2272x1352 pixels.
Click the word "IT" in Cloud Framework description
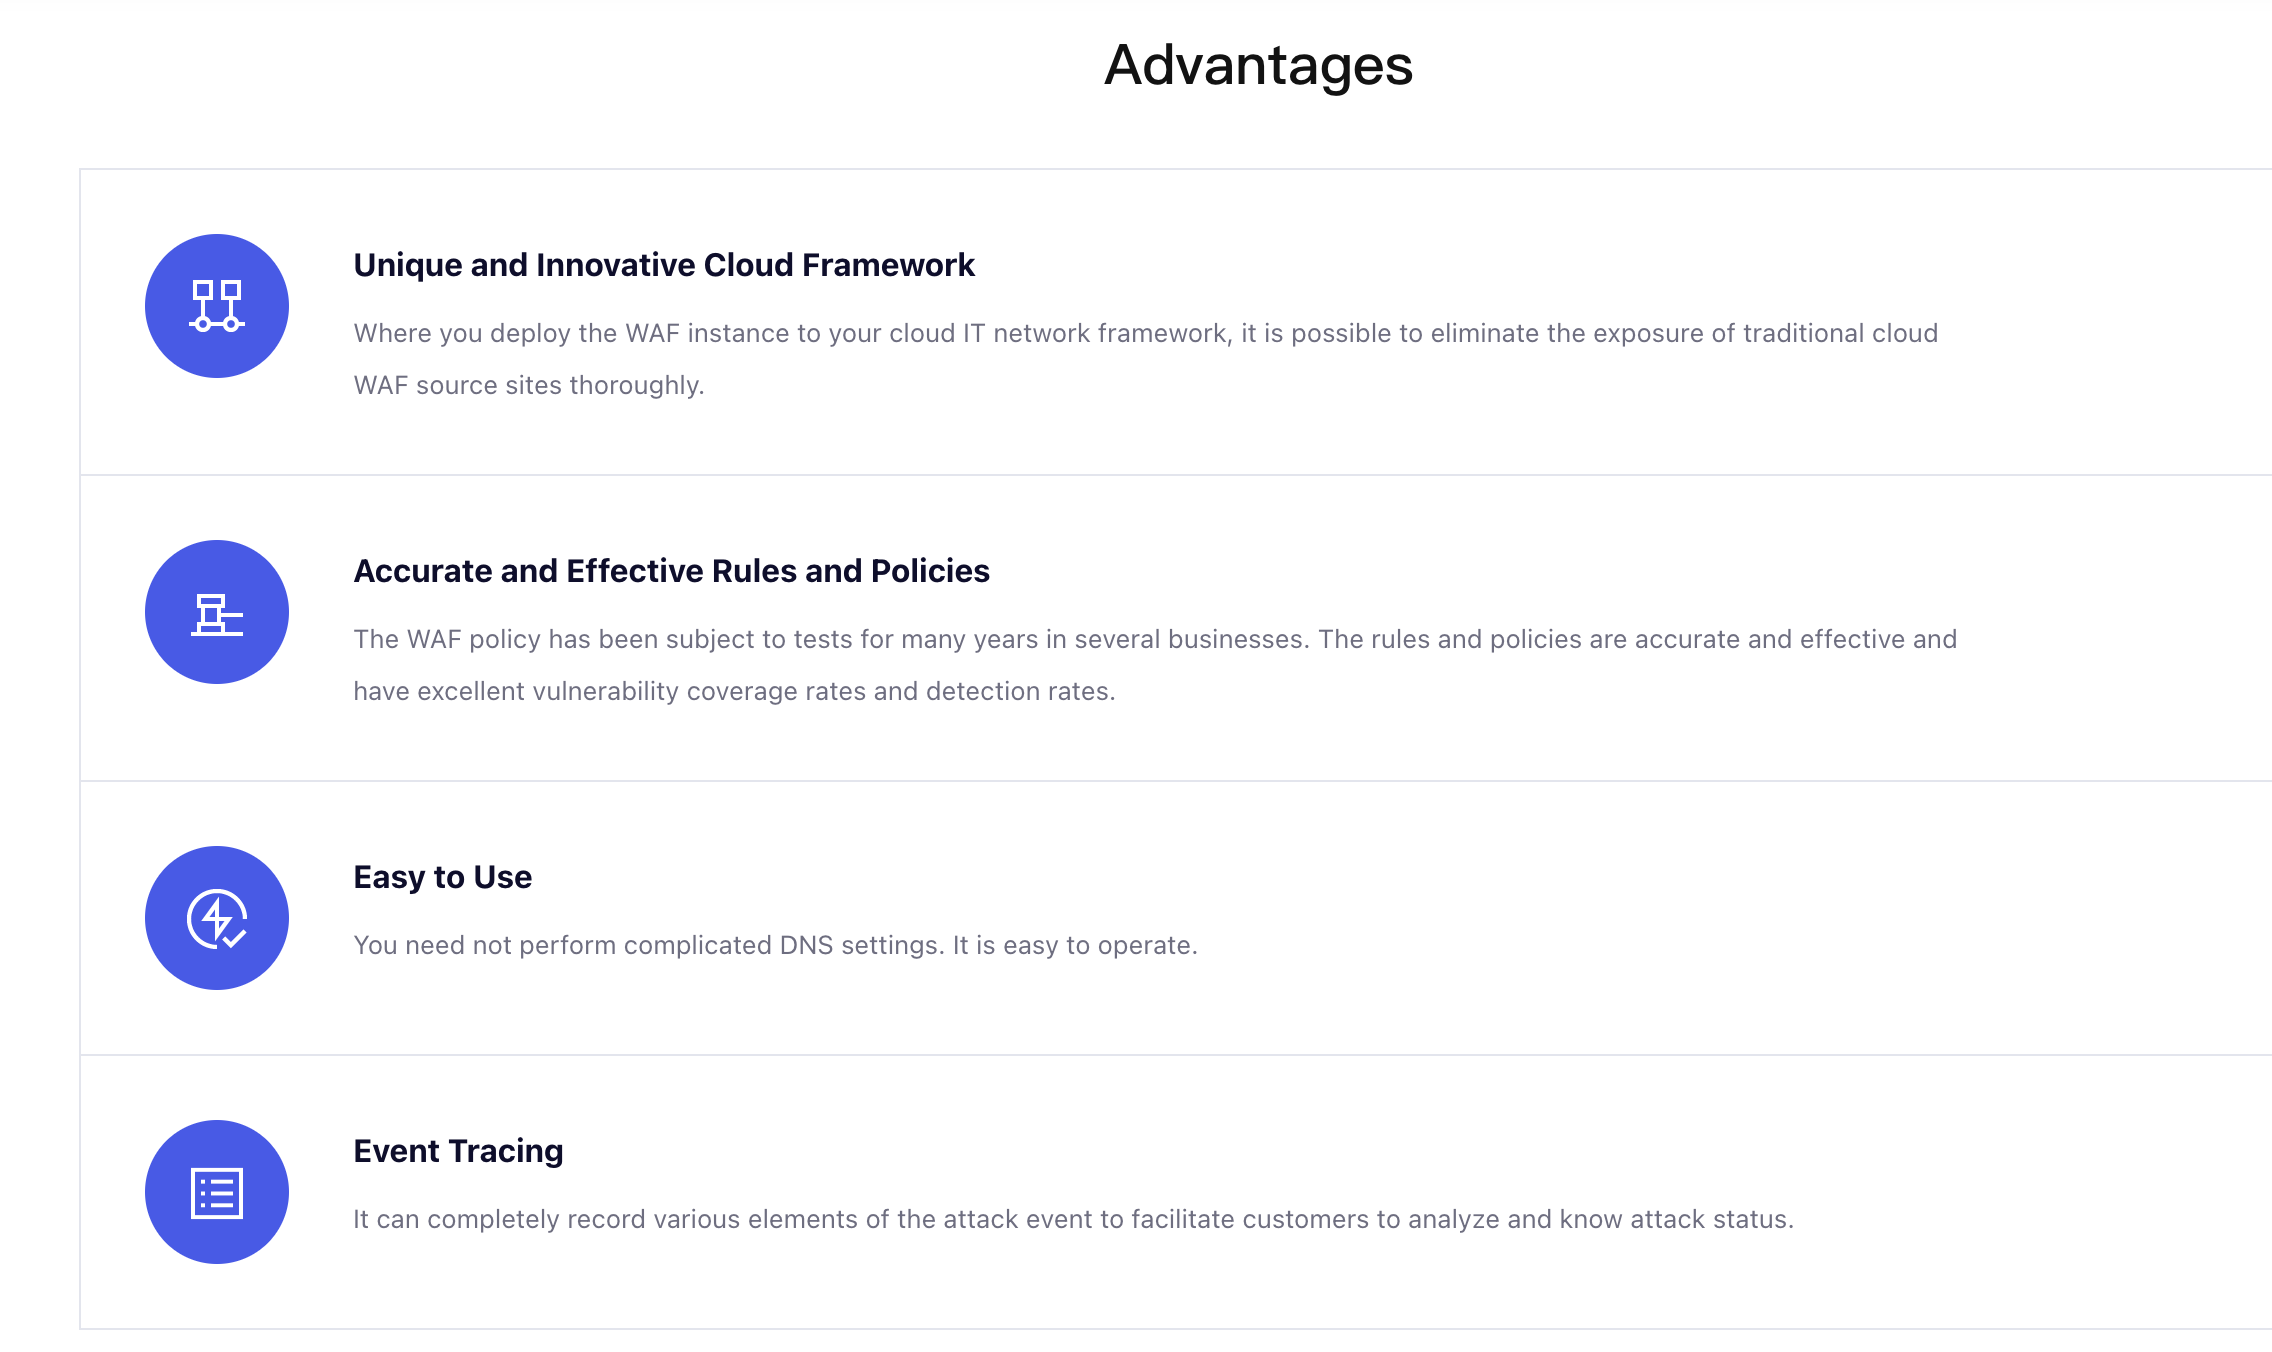(x=974, y=333)
